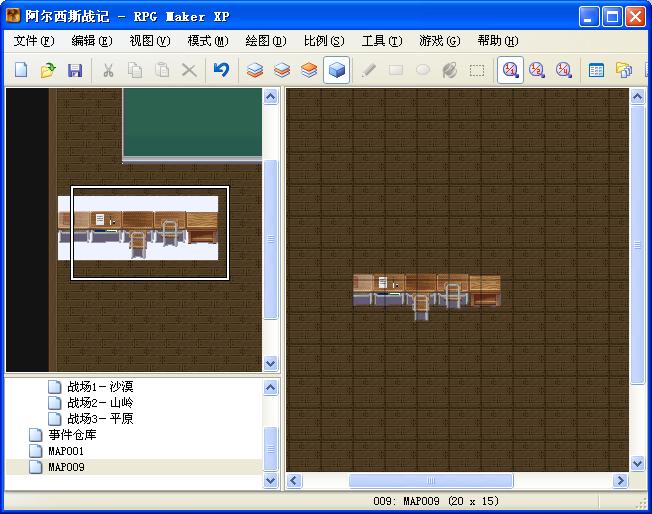Click the Delete X icon
Image resolution: width=652 pixels, height=514 pixels.
click(x=189, y=70)
